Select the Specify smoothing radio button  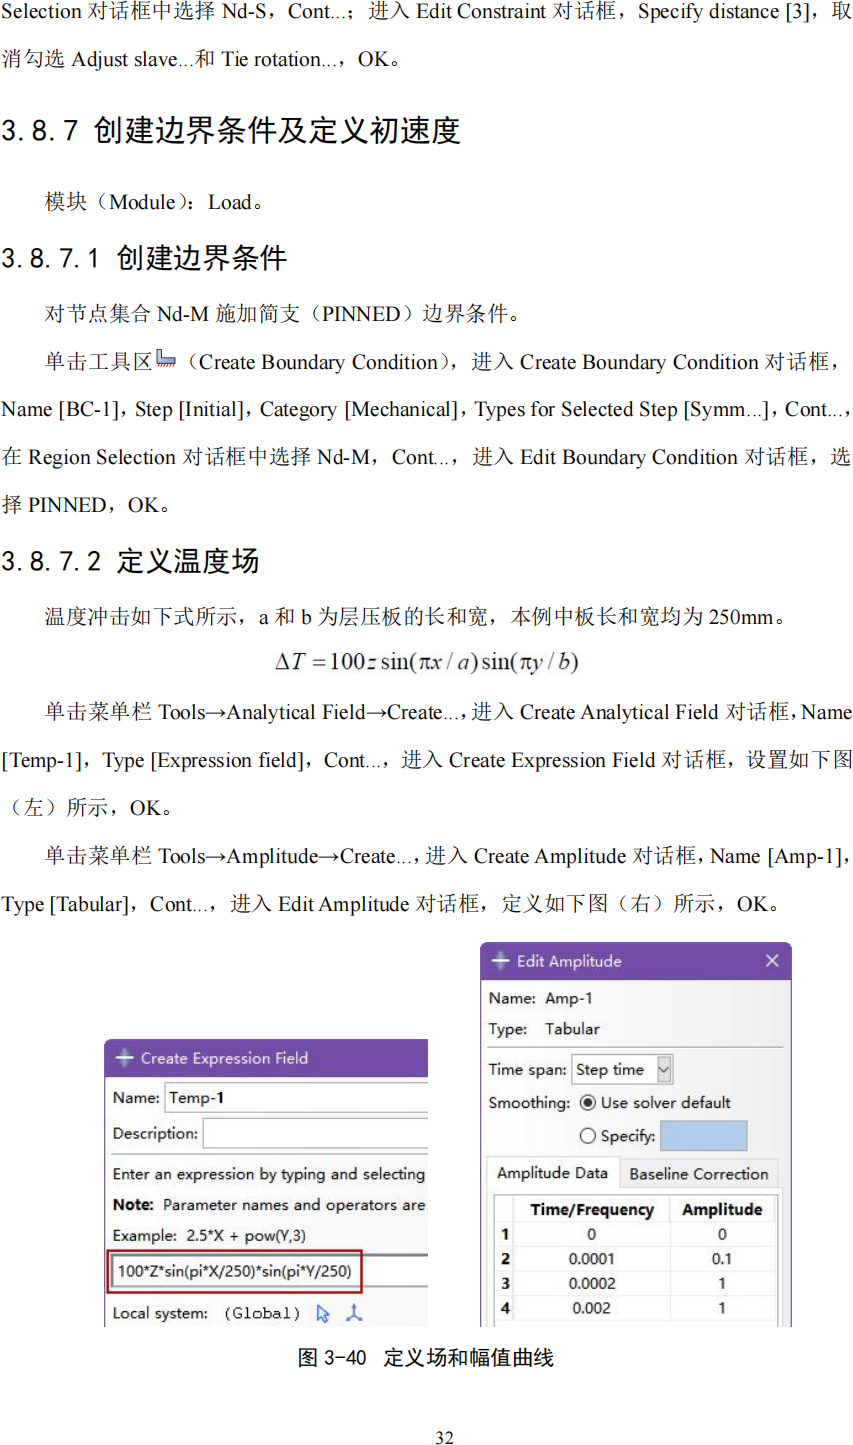[x=588, y=1135]
